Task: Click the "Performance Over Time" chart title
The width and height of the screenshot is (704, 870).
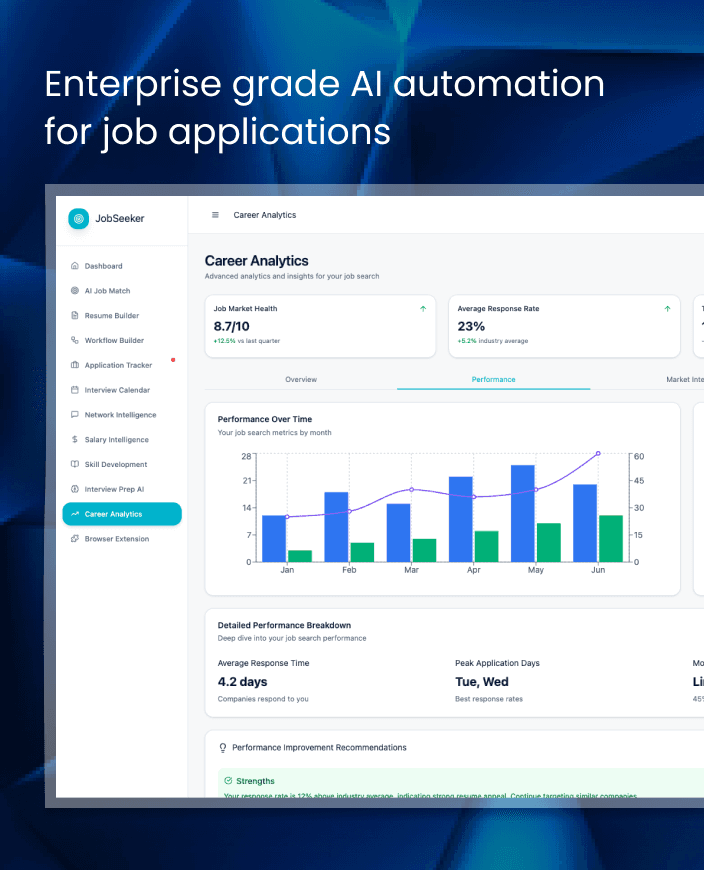Action: (265, 419)
